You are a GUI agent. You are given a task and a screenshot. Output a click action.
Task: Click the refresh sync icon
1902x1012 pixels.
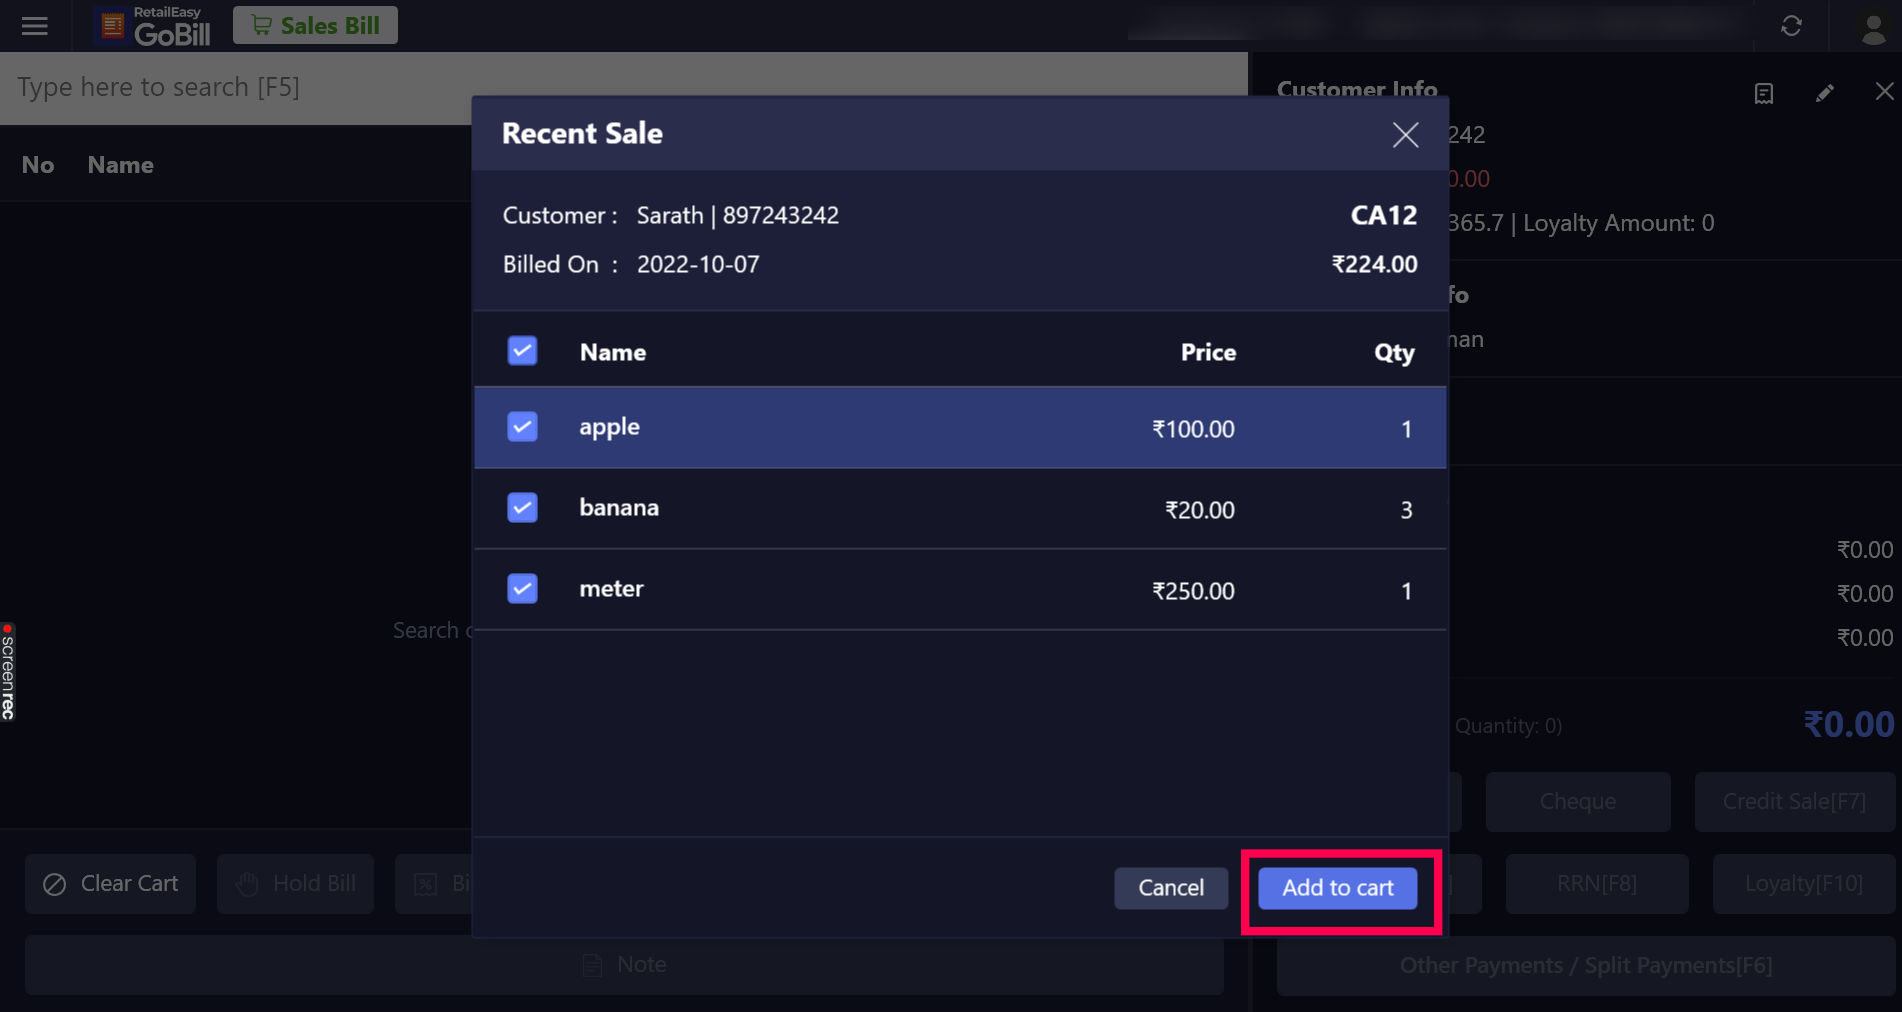click(x=1791, y=26)
